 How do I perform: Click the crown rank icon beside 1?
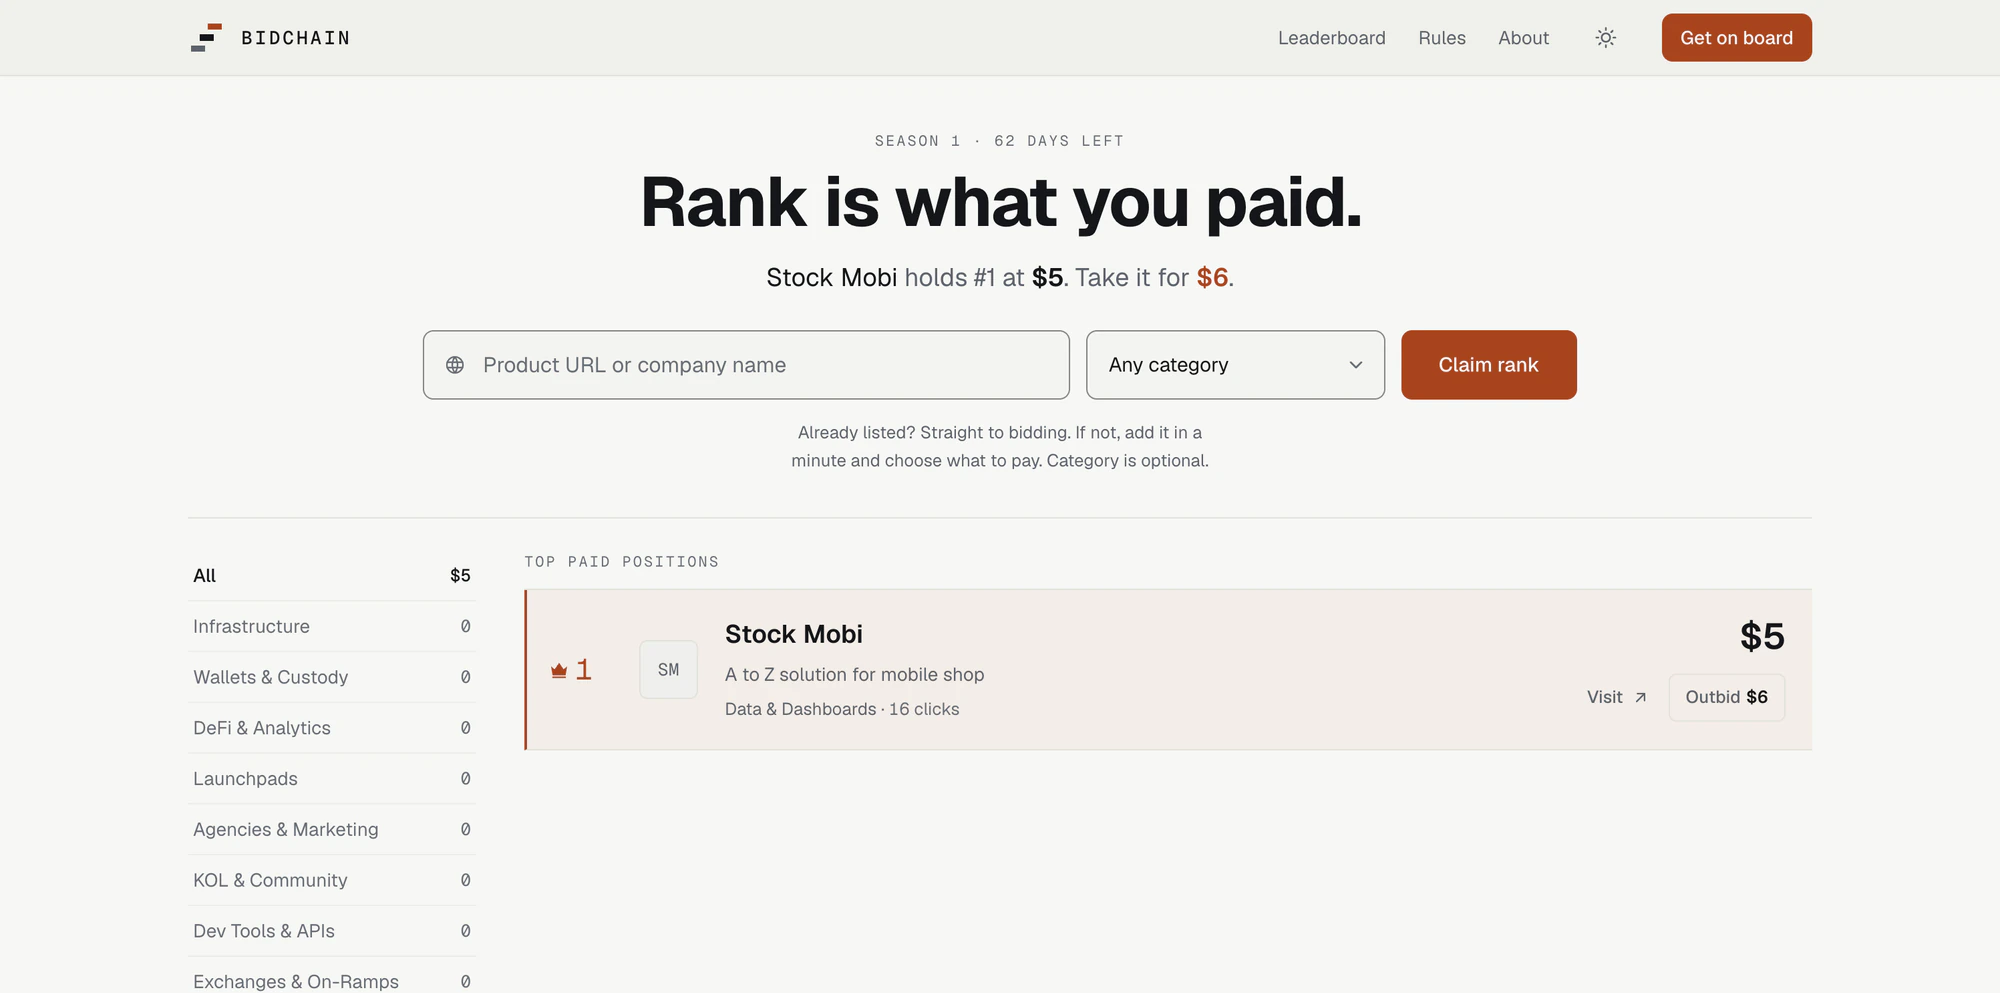pos(559,670)
